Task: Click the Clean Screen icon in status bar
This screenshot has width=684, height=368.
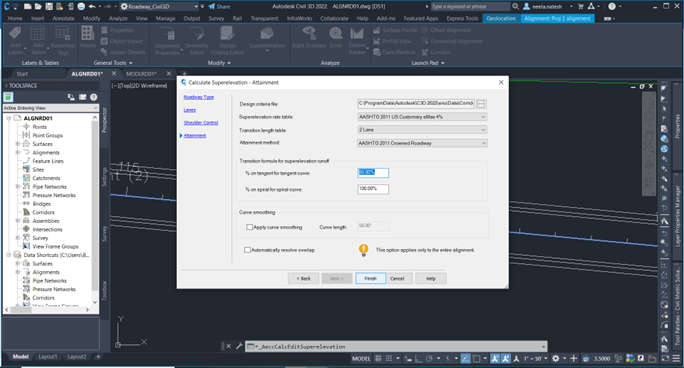Action: 665,358
